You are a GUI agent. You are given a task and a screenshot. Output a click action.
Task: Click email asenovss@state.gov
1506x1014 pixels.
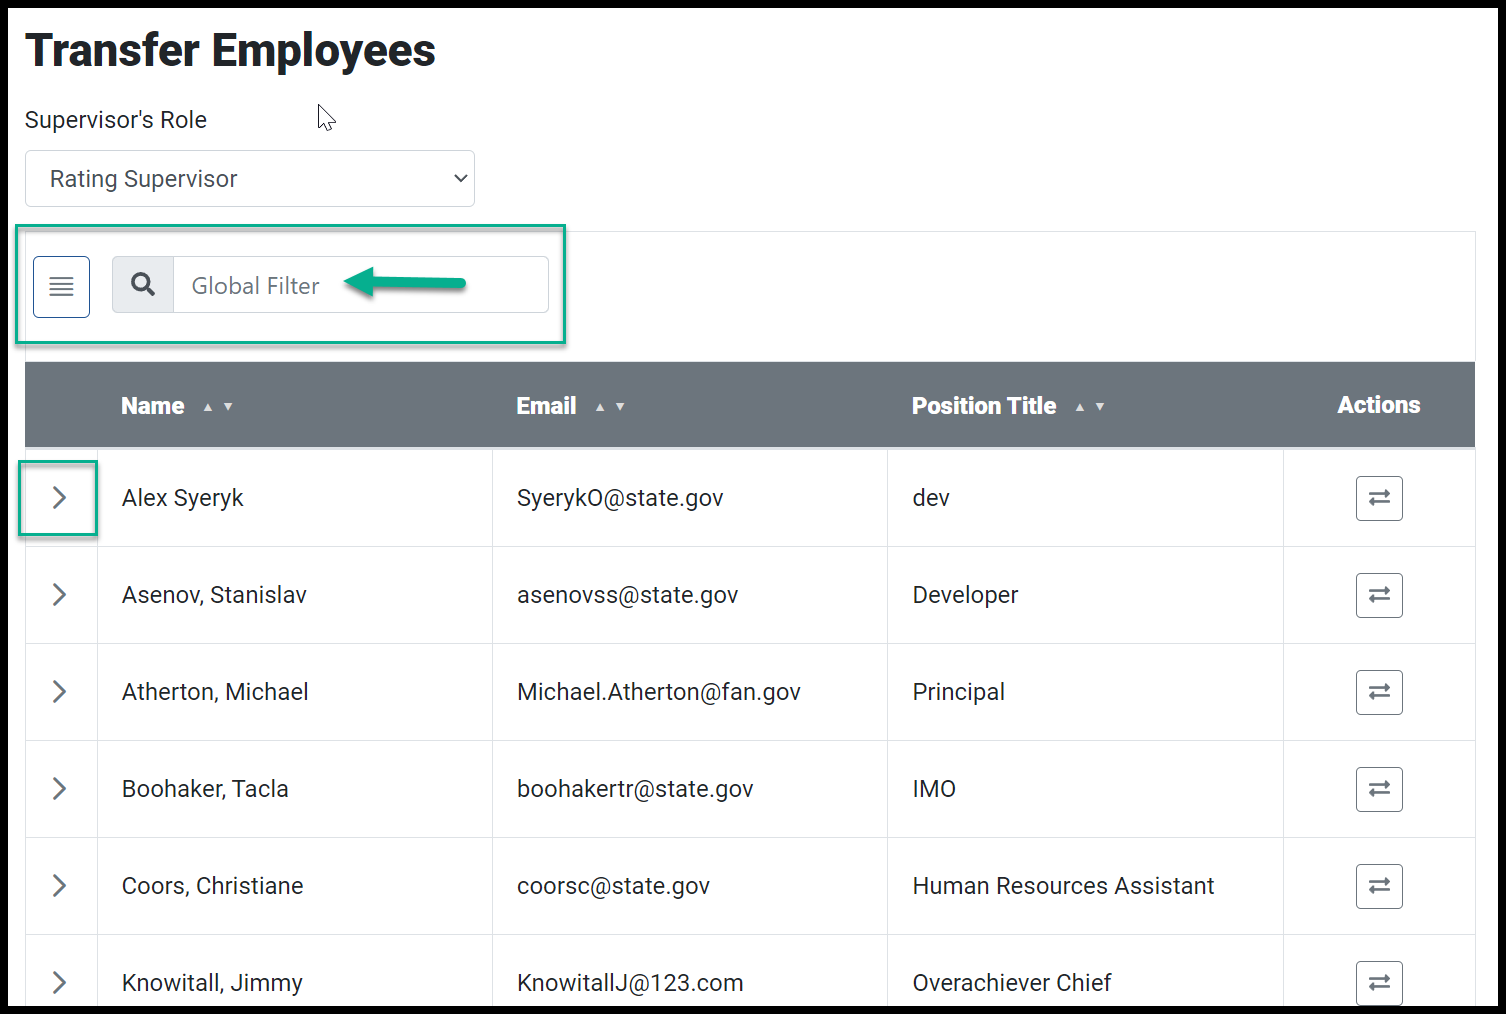628,595
